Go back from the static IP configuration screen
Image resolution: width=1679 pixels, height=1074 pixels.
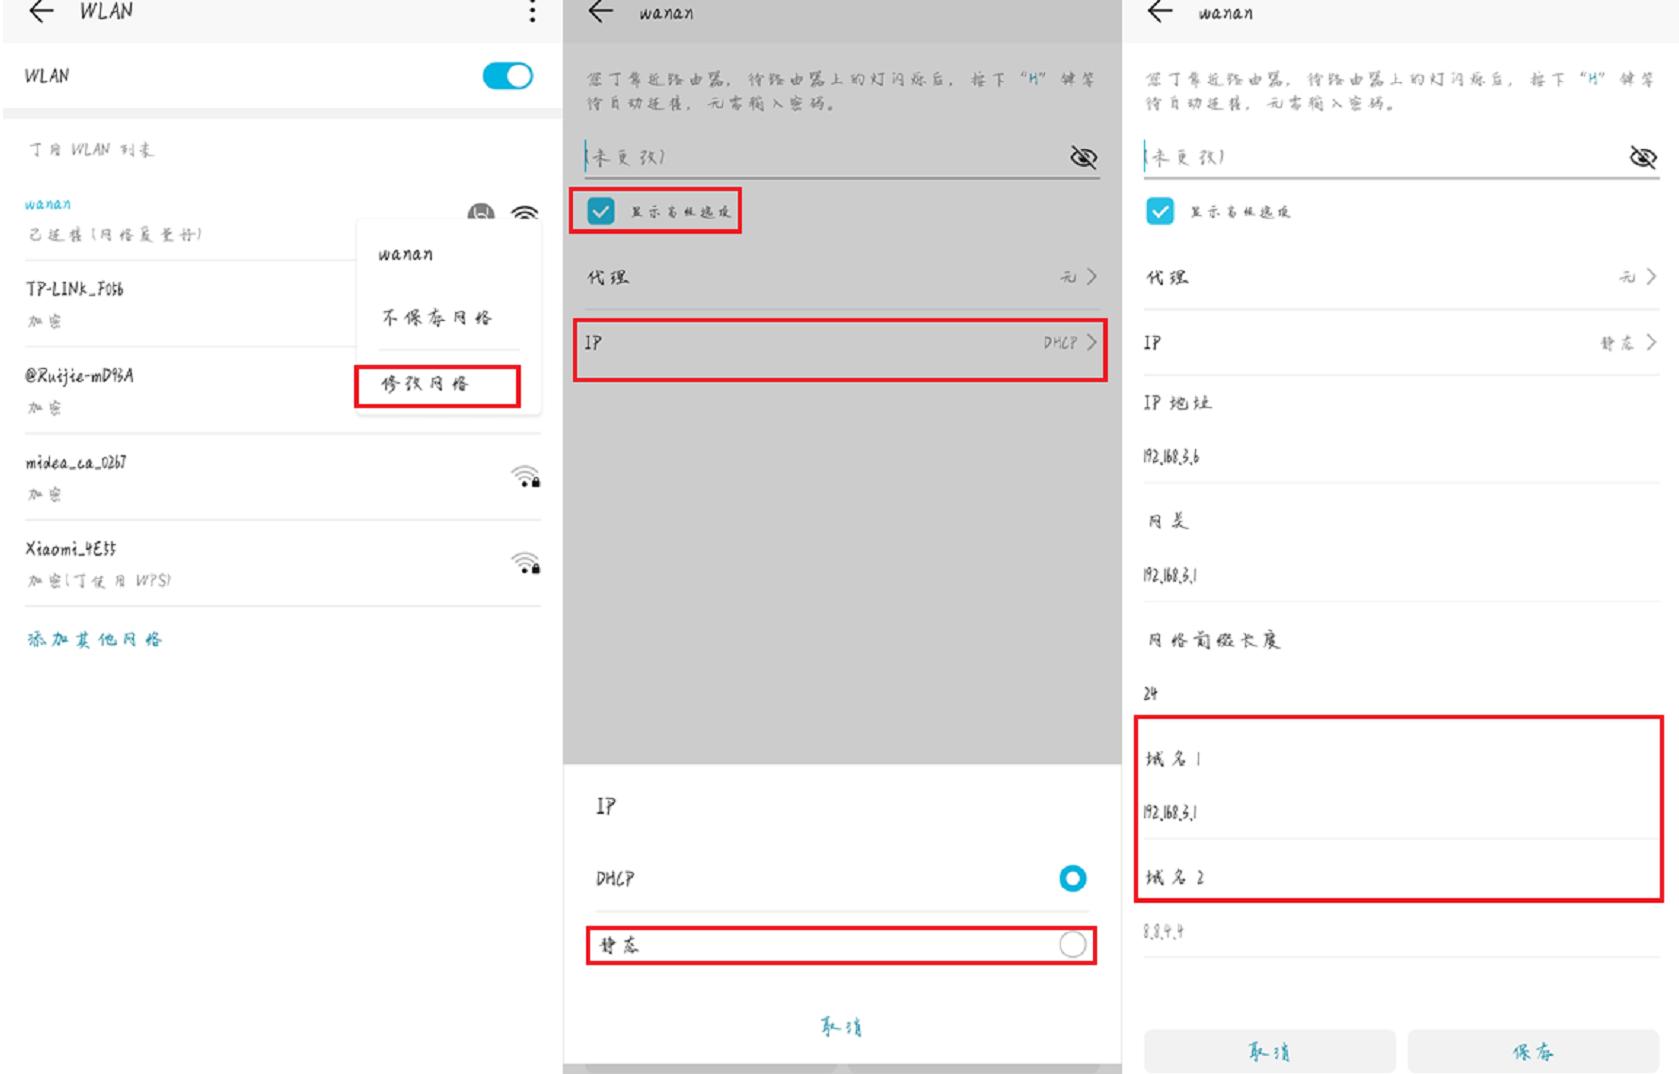1160,13
